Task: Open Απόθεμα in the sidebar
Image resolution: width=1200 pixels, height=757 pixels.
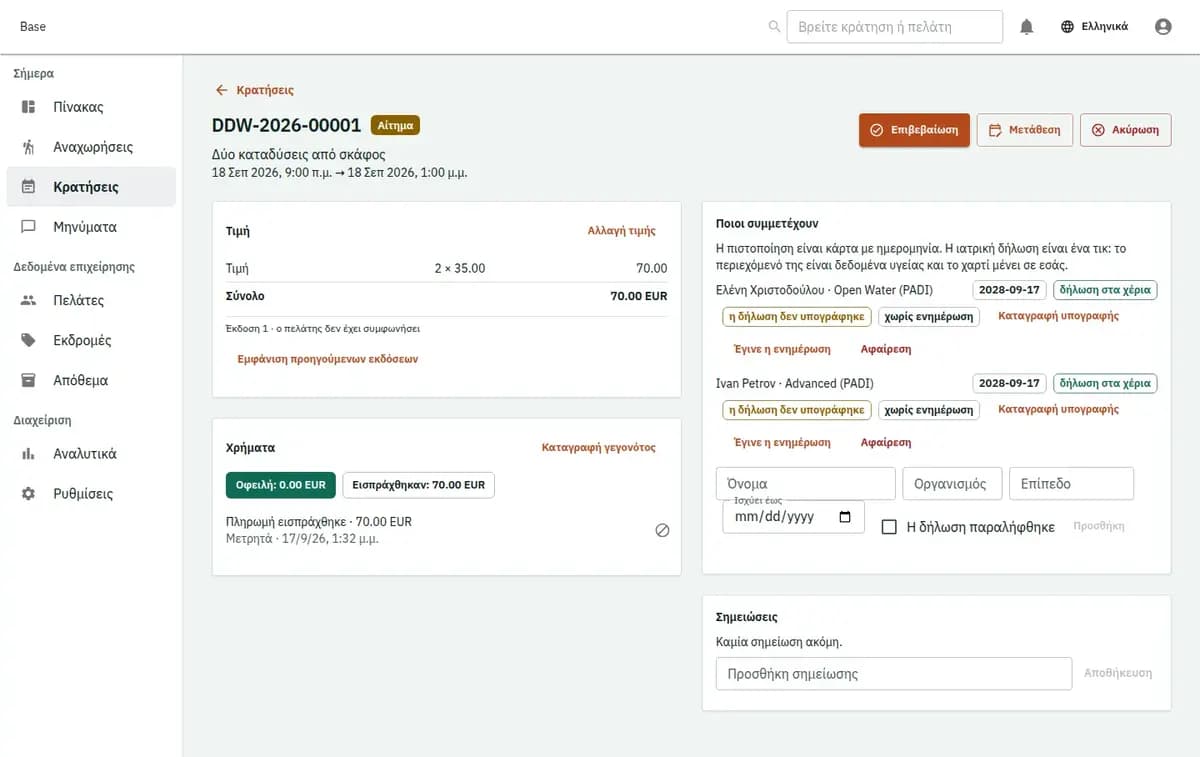Action: pos(91,380)
